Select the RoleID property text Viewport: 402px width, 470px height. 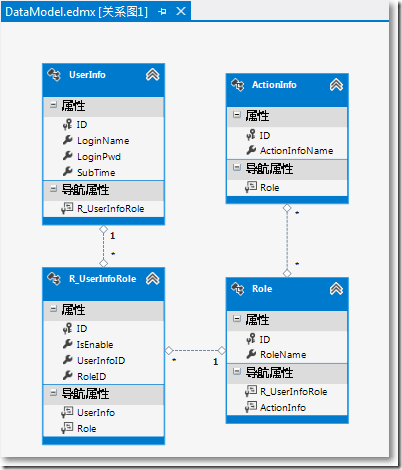[92, 376]
